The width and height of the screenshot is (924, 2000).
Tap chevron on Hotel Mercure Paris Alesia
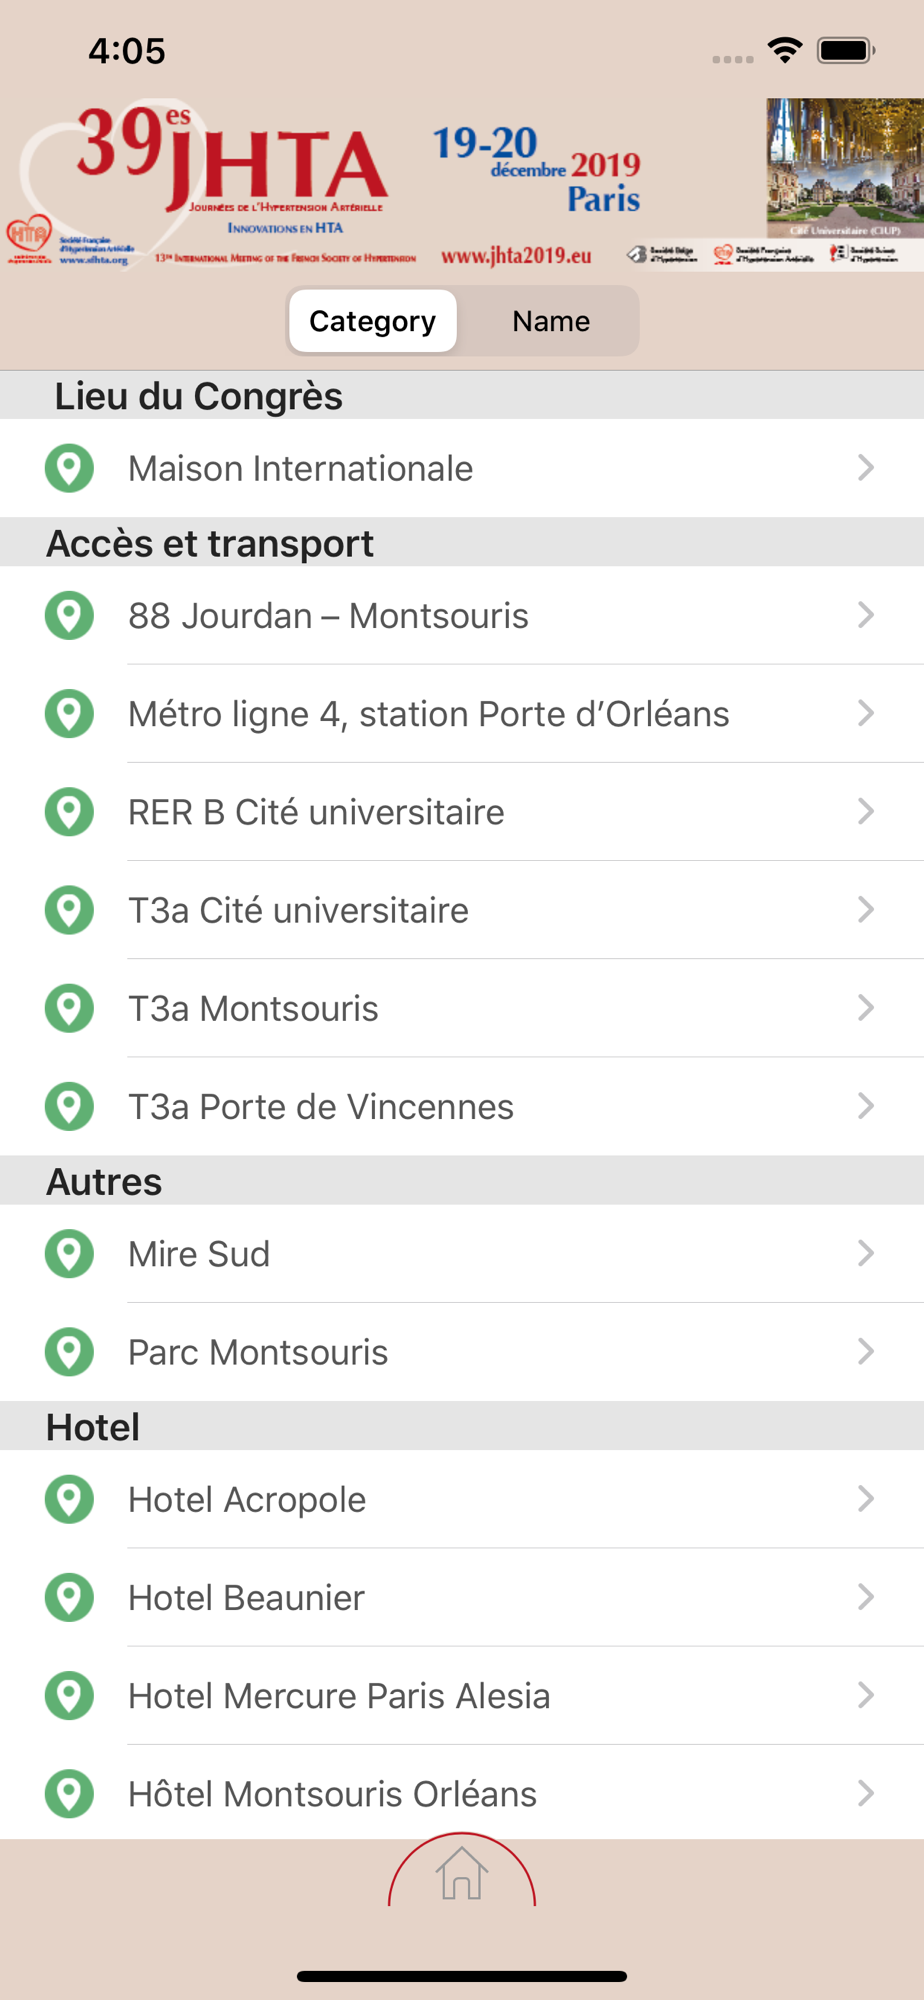click(866, 1695)
